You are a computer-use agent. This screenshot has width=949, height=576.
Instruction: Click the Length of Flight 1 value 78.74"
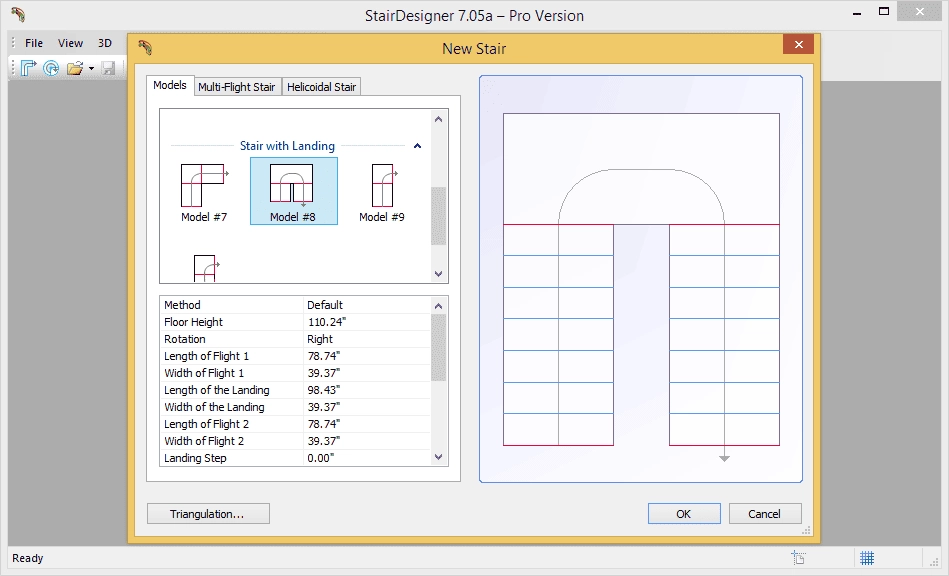(x=324, y=356)
